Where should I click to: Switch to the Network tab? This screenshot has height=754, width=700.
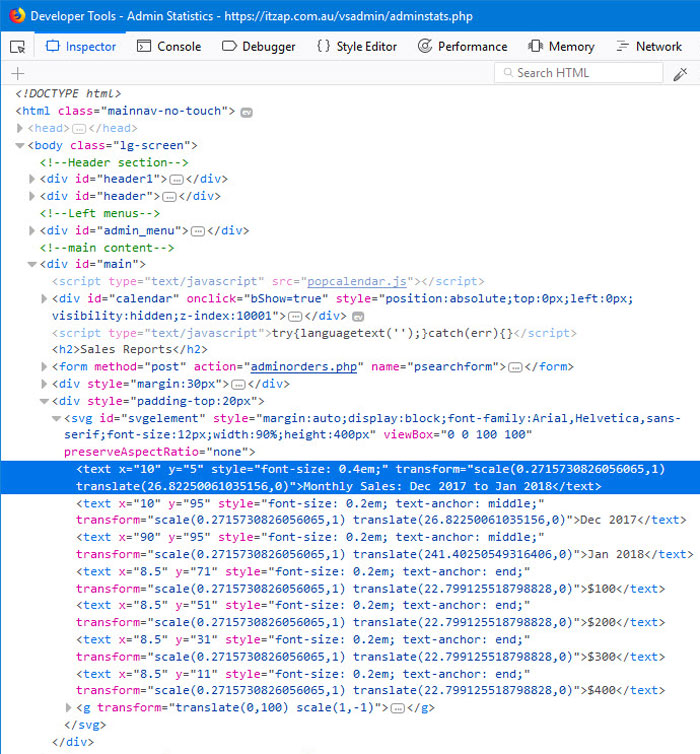coord(649,46)
